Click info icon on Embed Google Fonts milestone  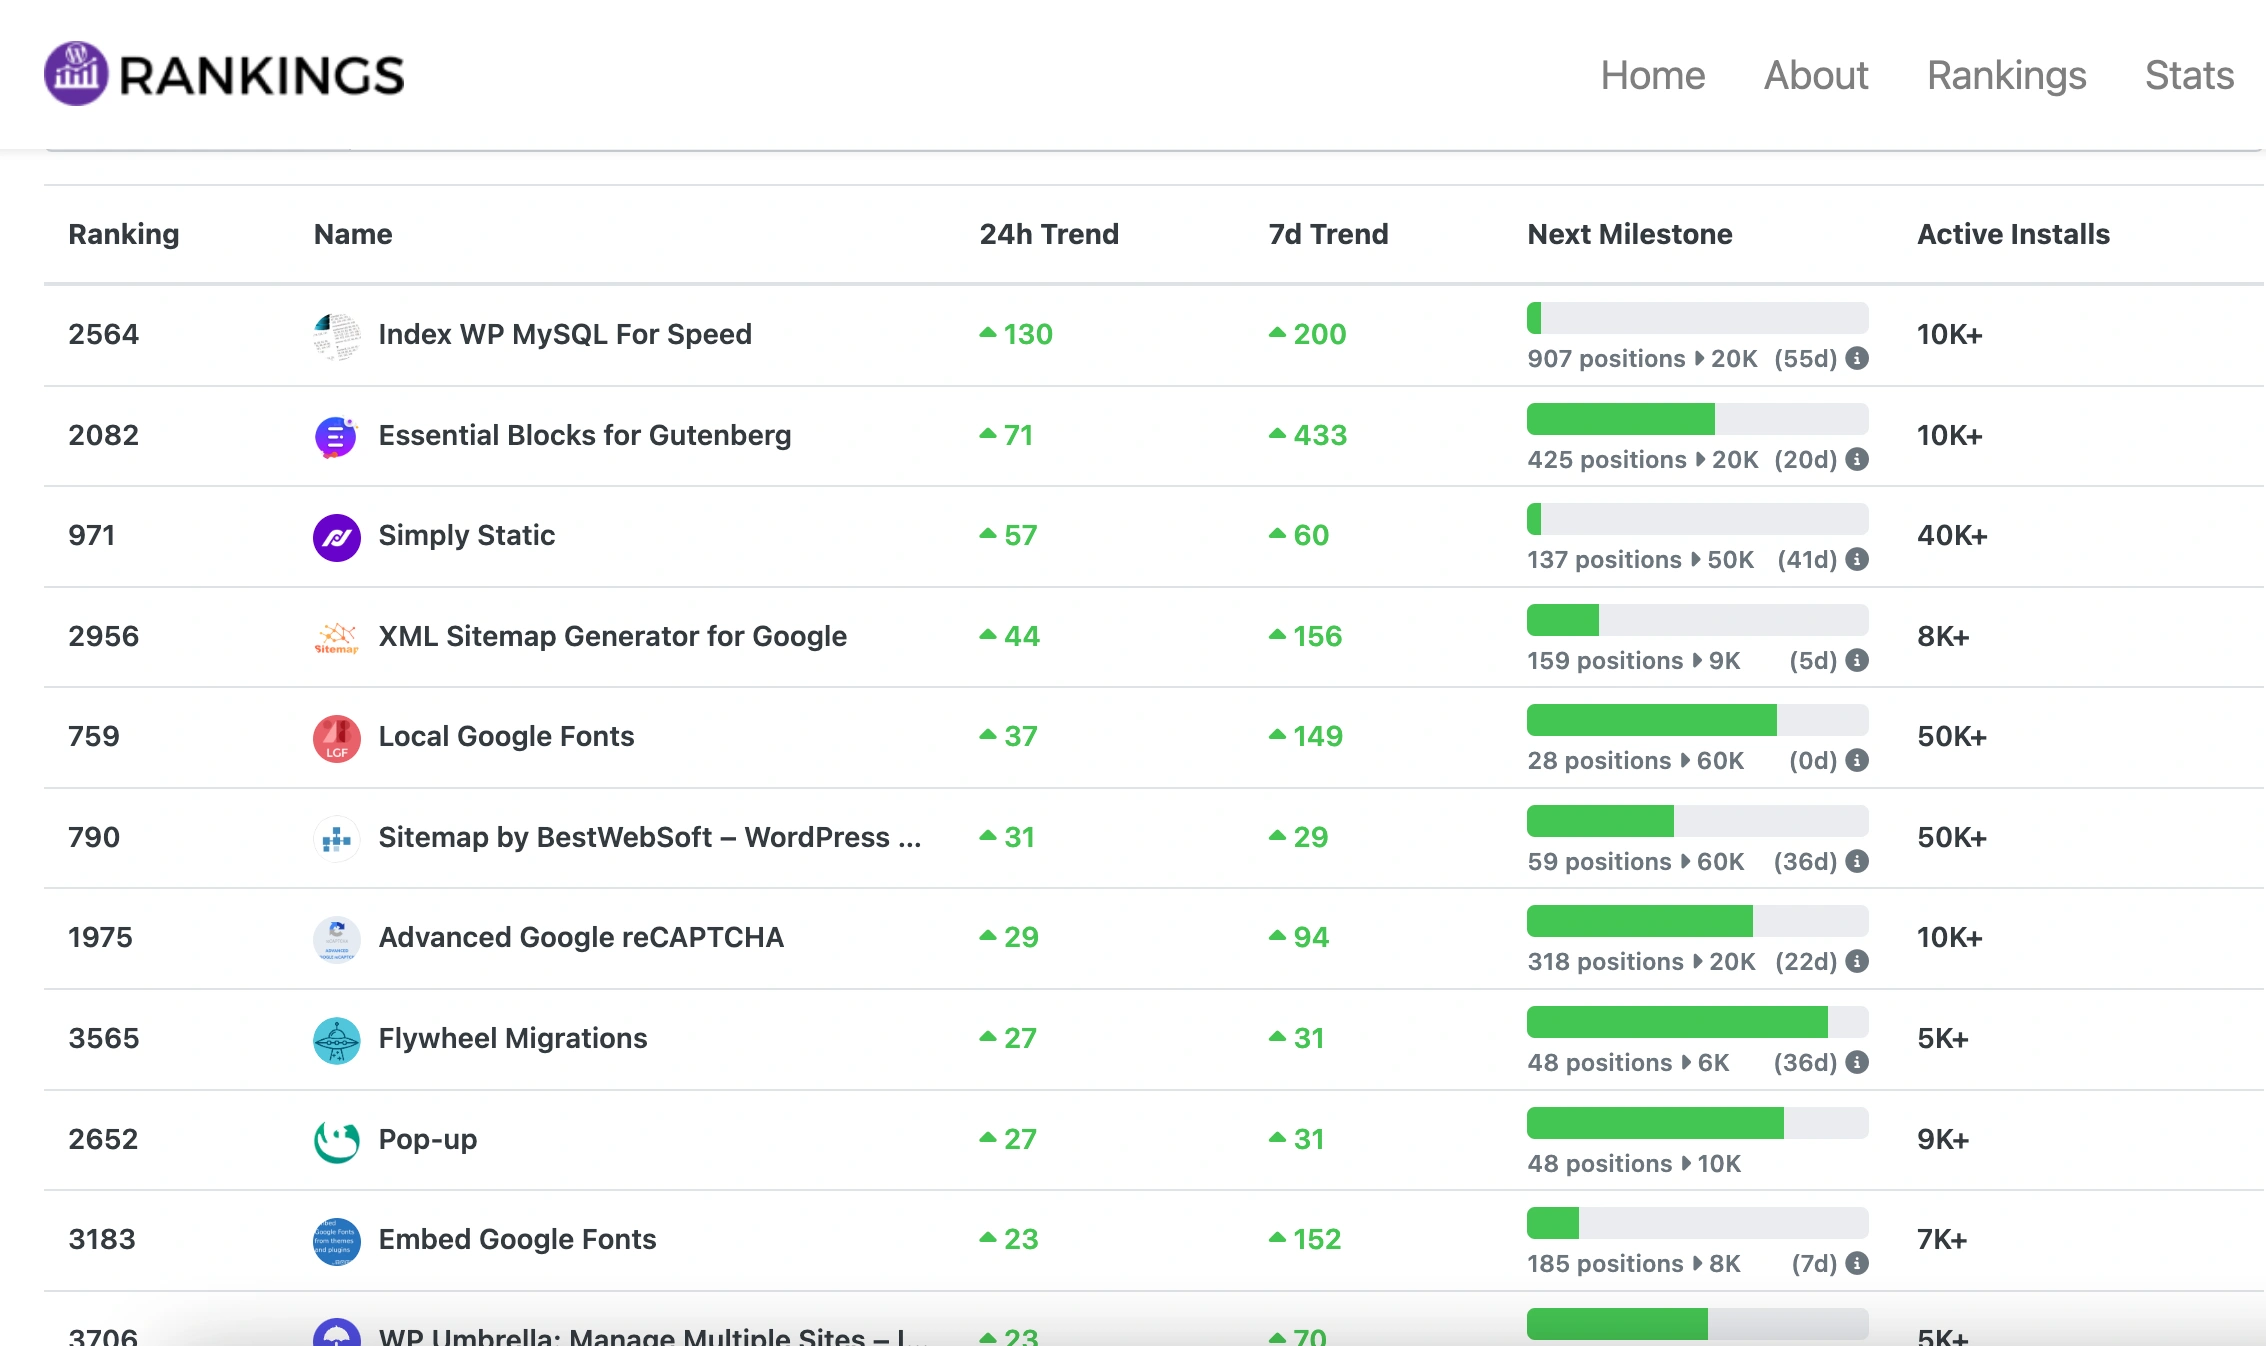(1857, 1263)
